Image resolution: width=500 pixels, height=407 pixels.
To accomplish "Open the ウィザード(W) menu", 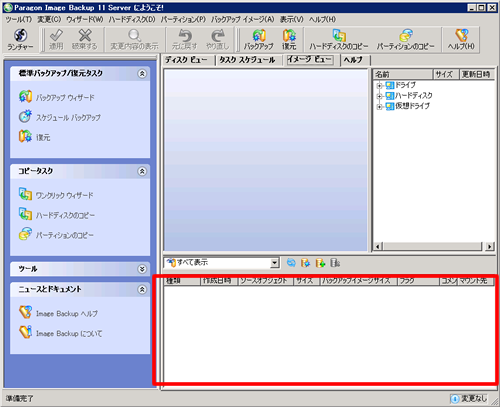I will (85, 20).
